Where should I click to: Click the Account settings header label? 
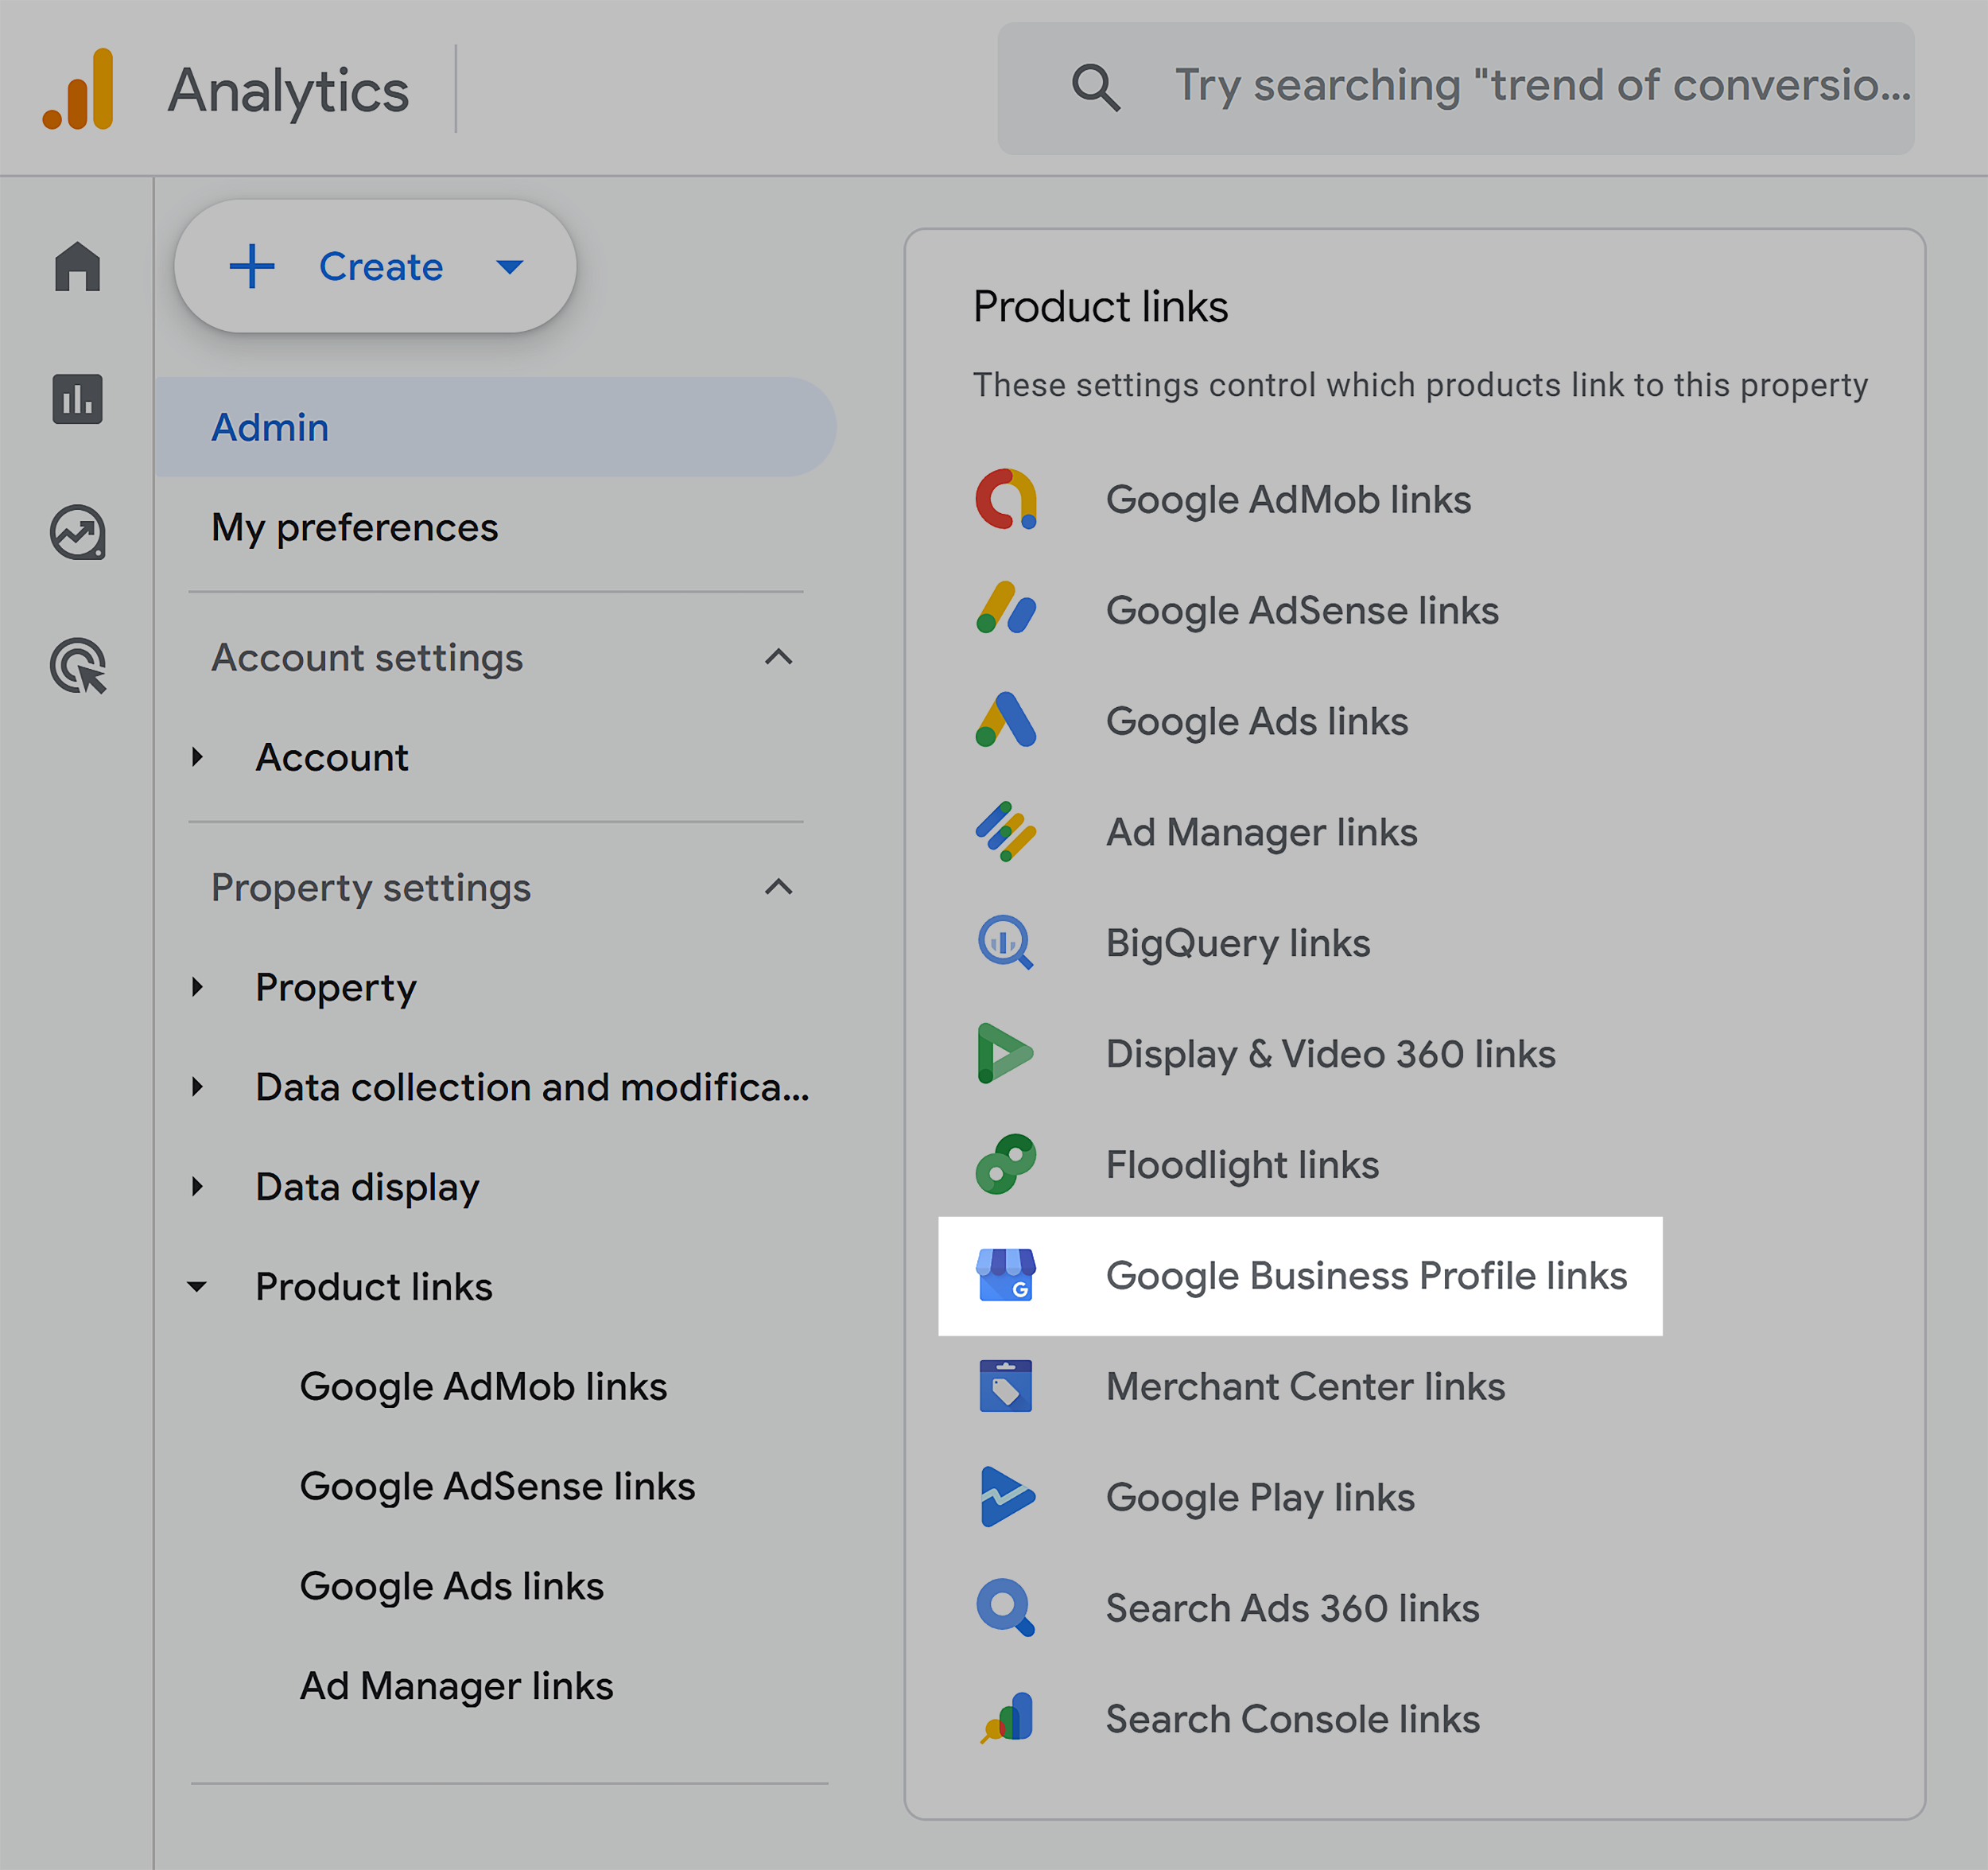click(367, 658)
